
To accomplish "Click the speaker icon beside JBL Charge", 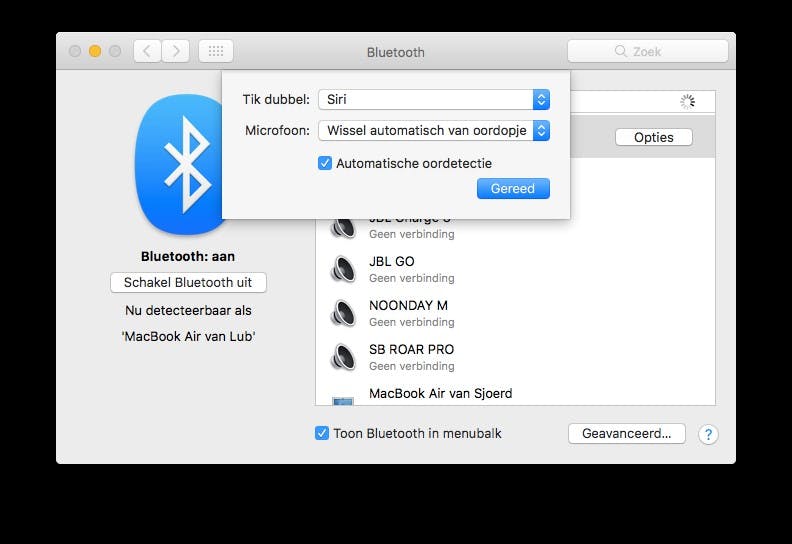I will [343, 229].
